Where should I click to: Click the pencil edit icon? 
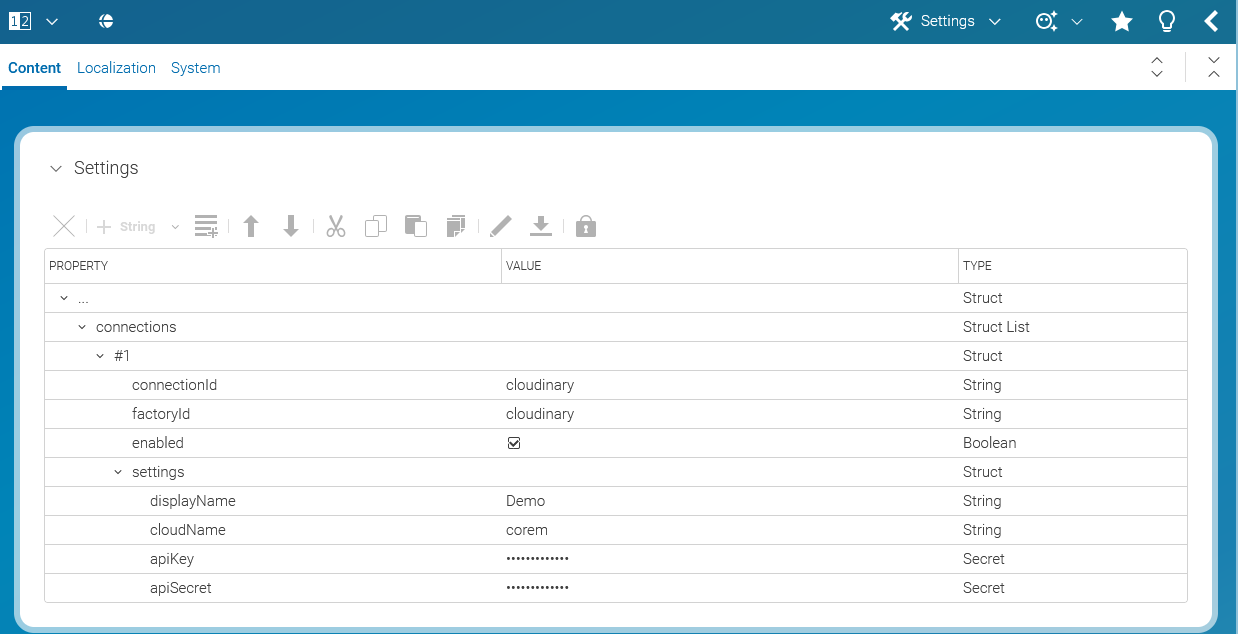[x=501, y=227]
